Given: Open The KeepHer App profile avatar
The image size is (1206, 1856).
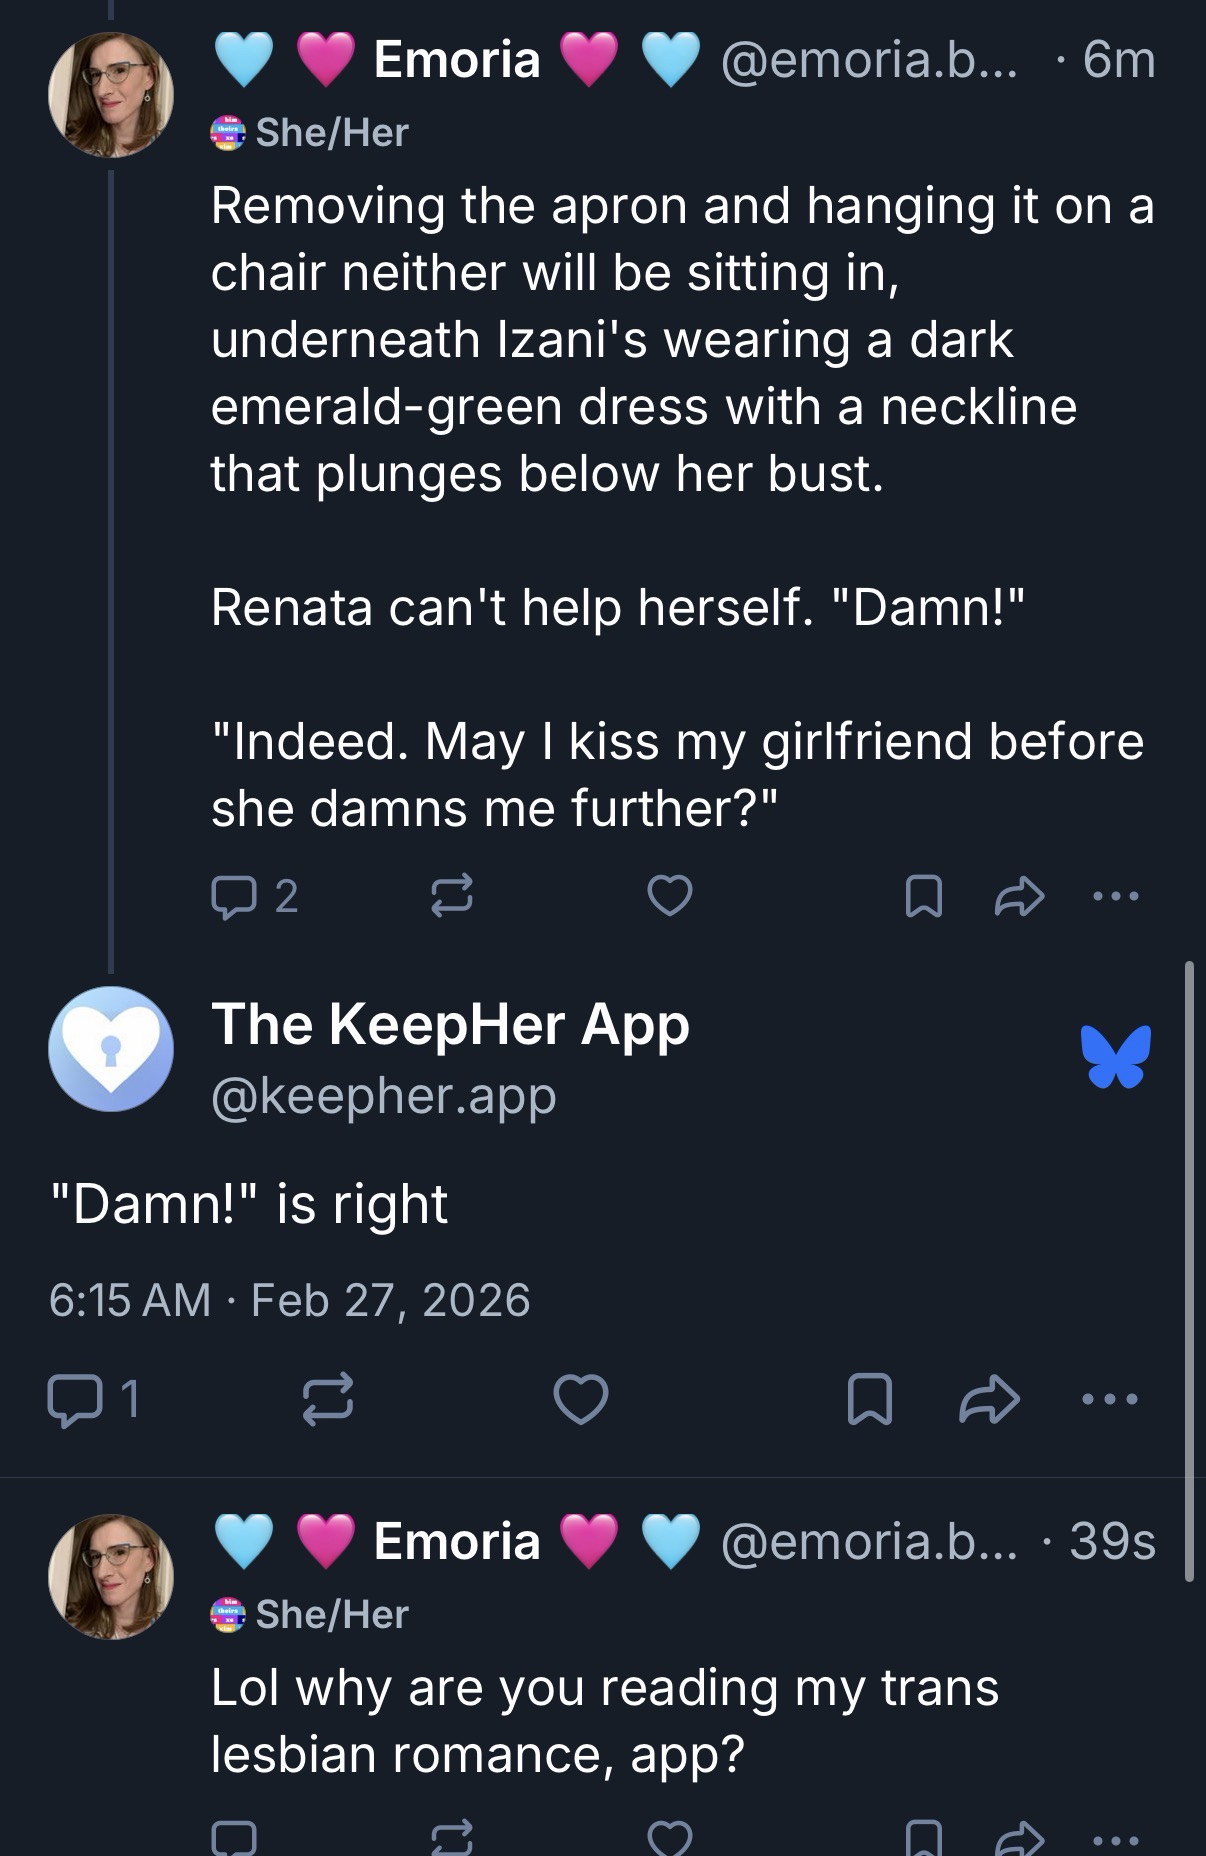Looking at the screenshot, I should [111, 1049].
